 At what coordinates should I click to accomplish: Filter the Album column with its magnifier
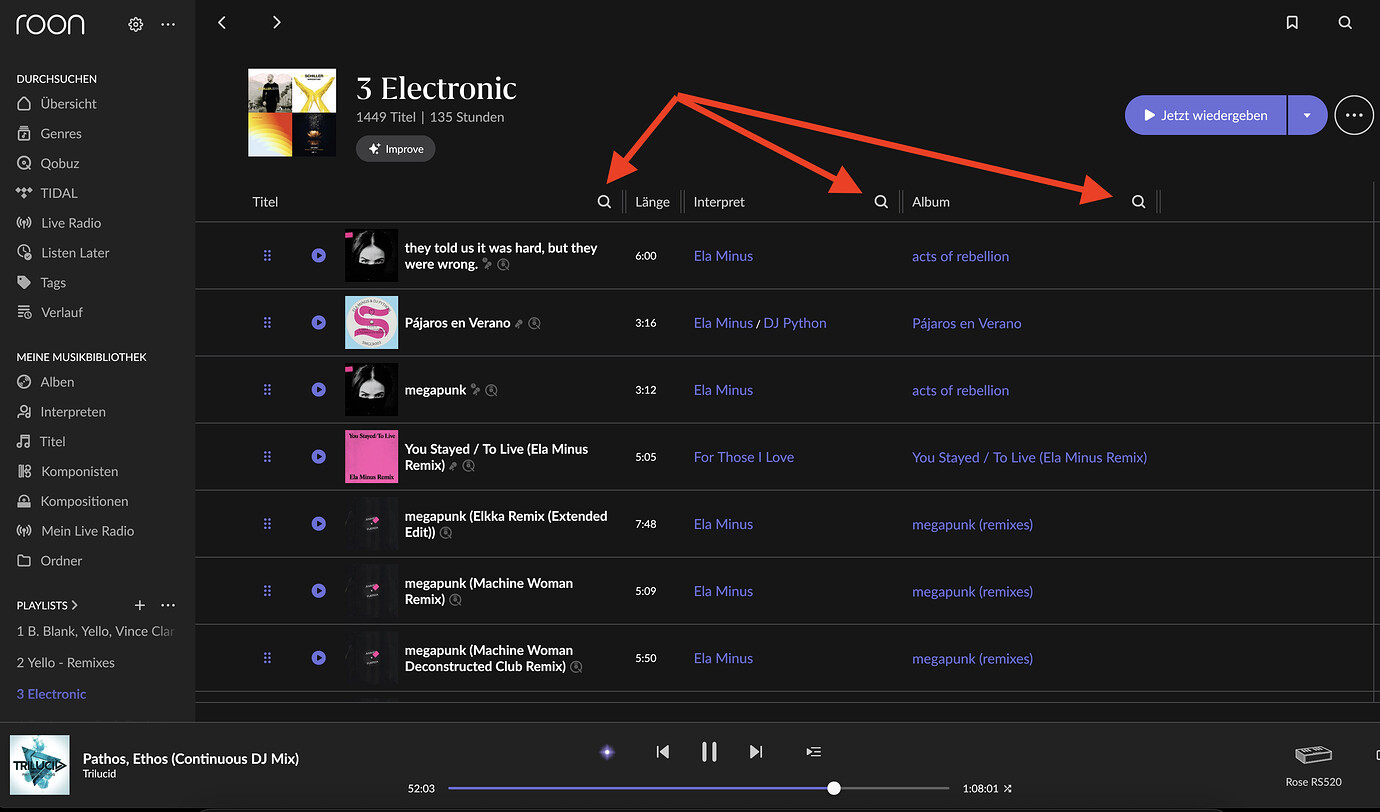coord(1138,202)
